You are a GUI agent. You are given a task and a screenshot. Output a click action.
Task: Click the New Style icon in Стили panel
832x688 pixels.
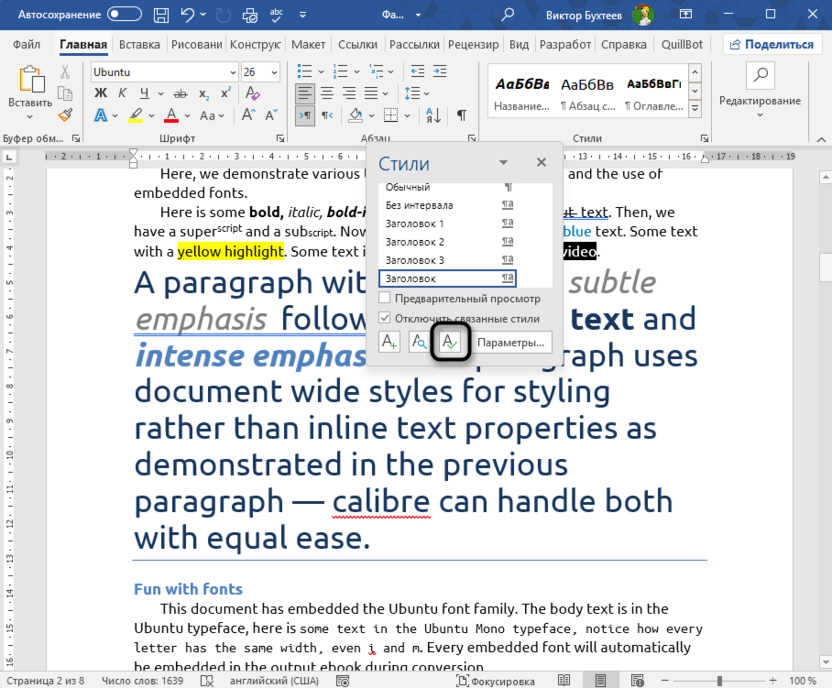point(390,342)
